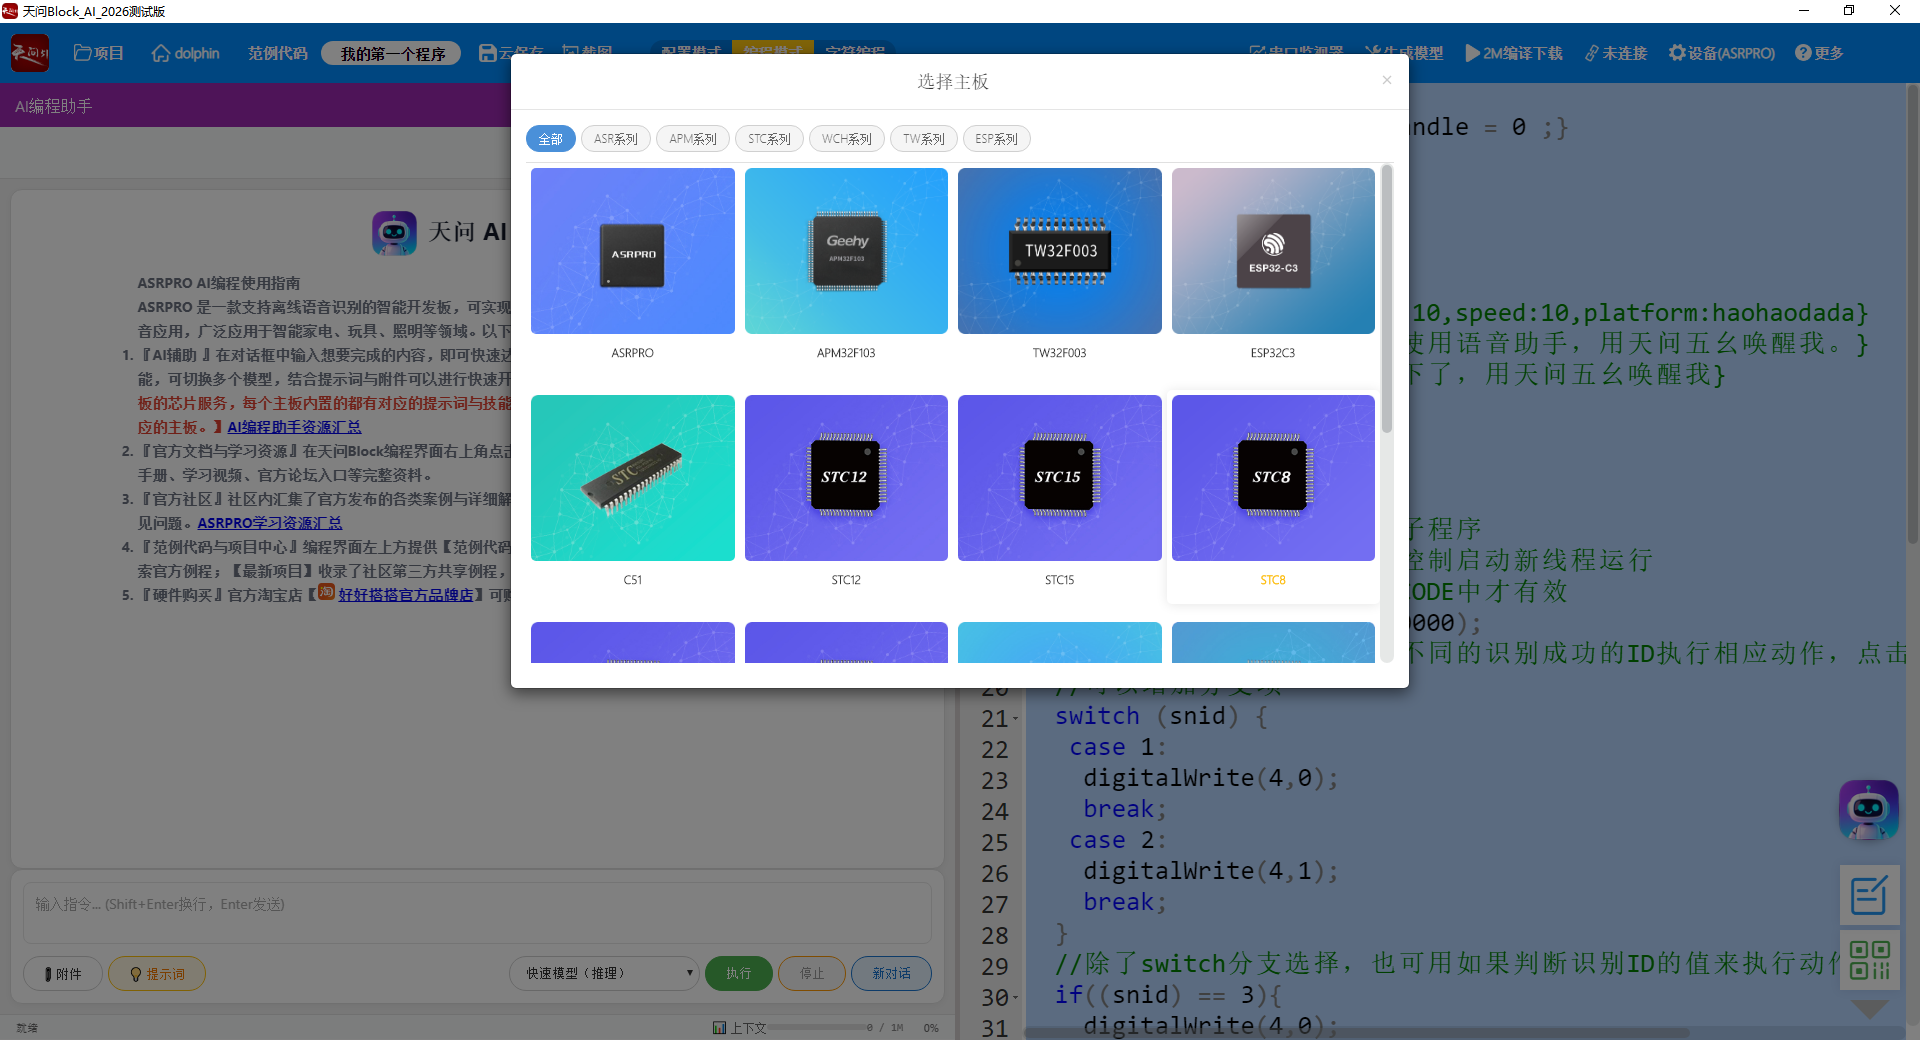The width and height of the screenshot is (1920, 1040).
Task: Open the 提示词 prompt button
Action: click(x=157, y=973)
